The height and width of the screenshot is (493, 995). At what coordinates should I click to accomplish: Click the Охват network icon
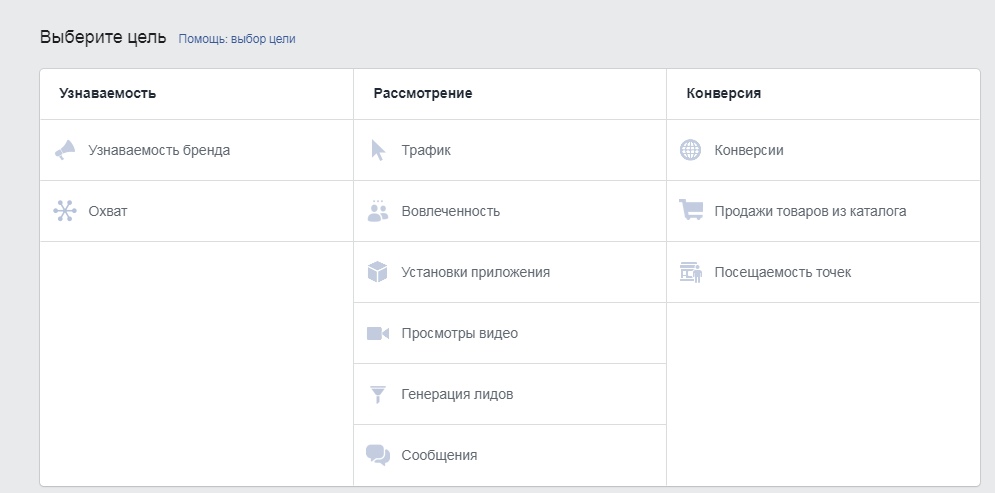tap(65, 211)
